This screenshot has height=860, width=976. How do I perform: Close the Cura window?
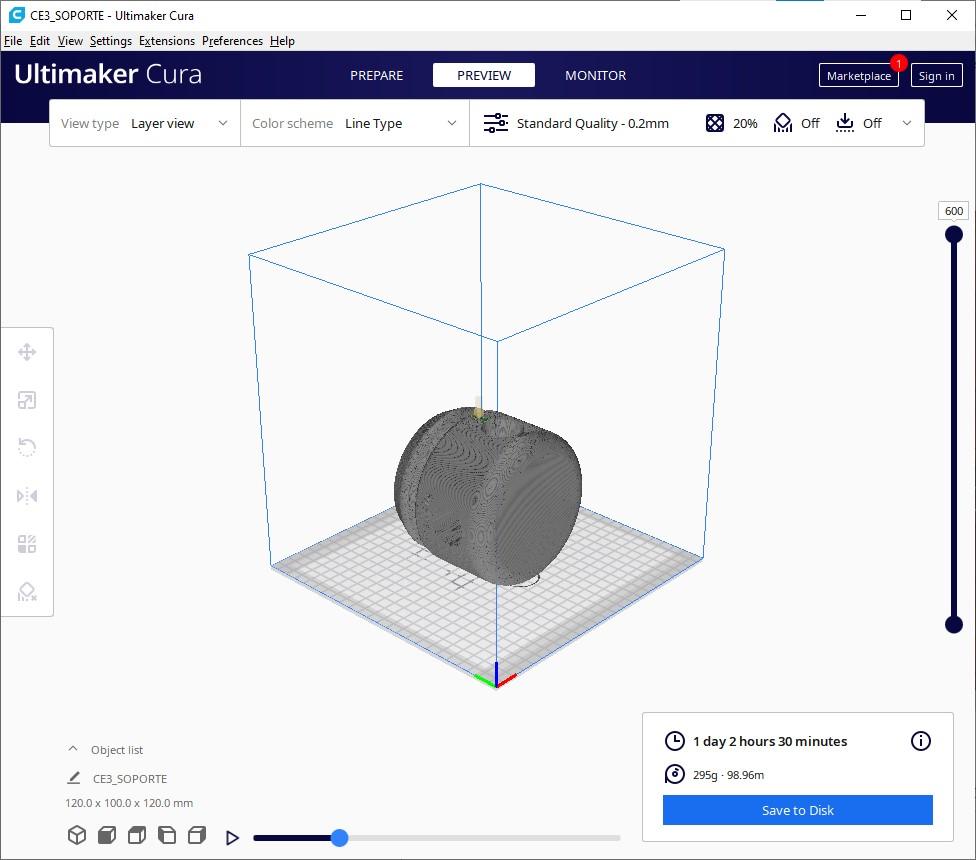[x=952, y=15]
